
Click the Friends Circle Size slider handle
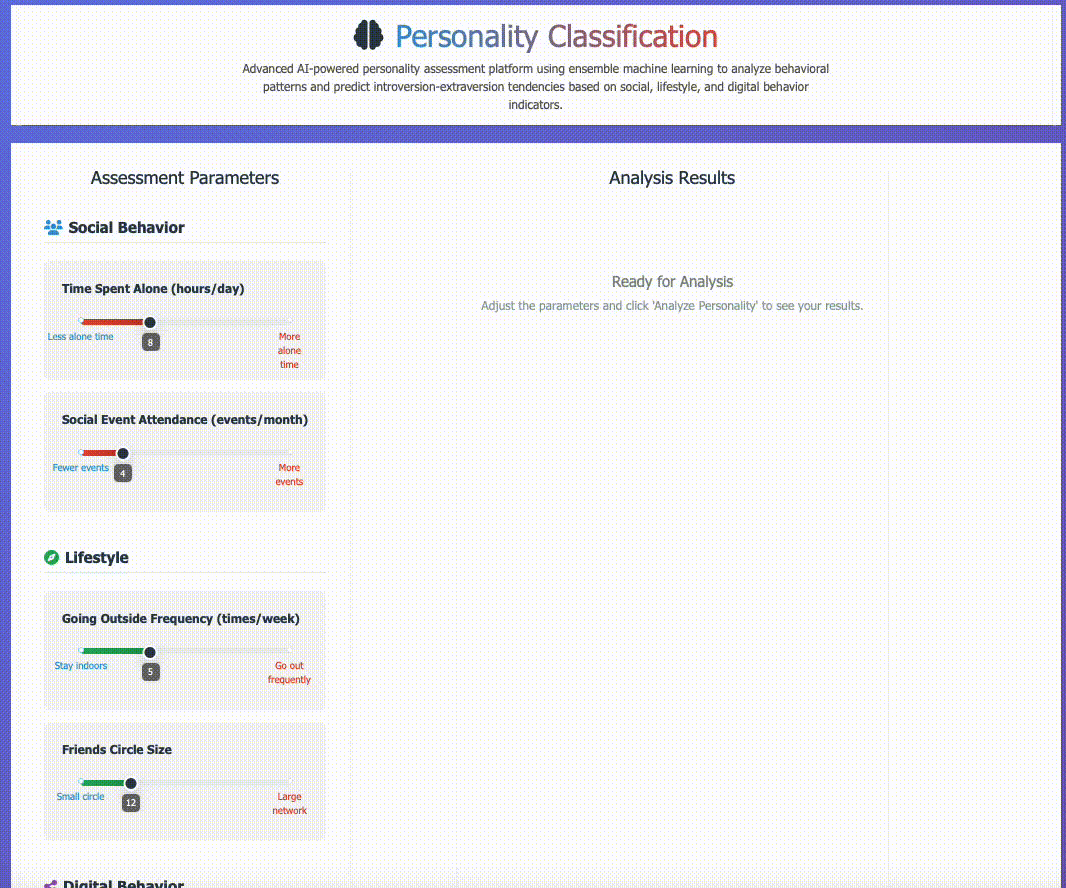tap(130, 783)
